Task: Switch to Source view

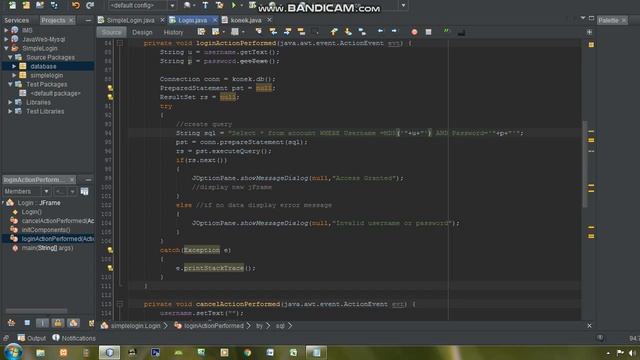Action: pos(111,32)
